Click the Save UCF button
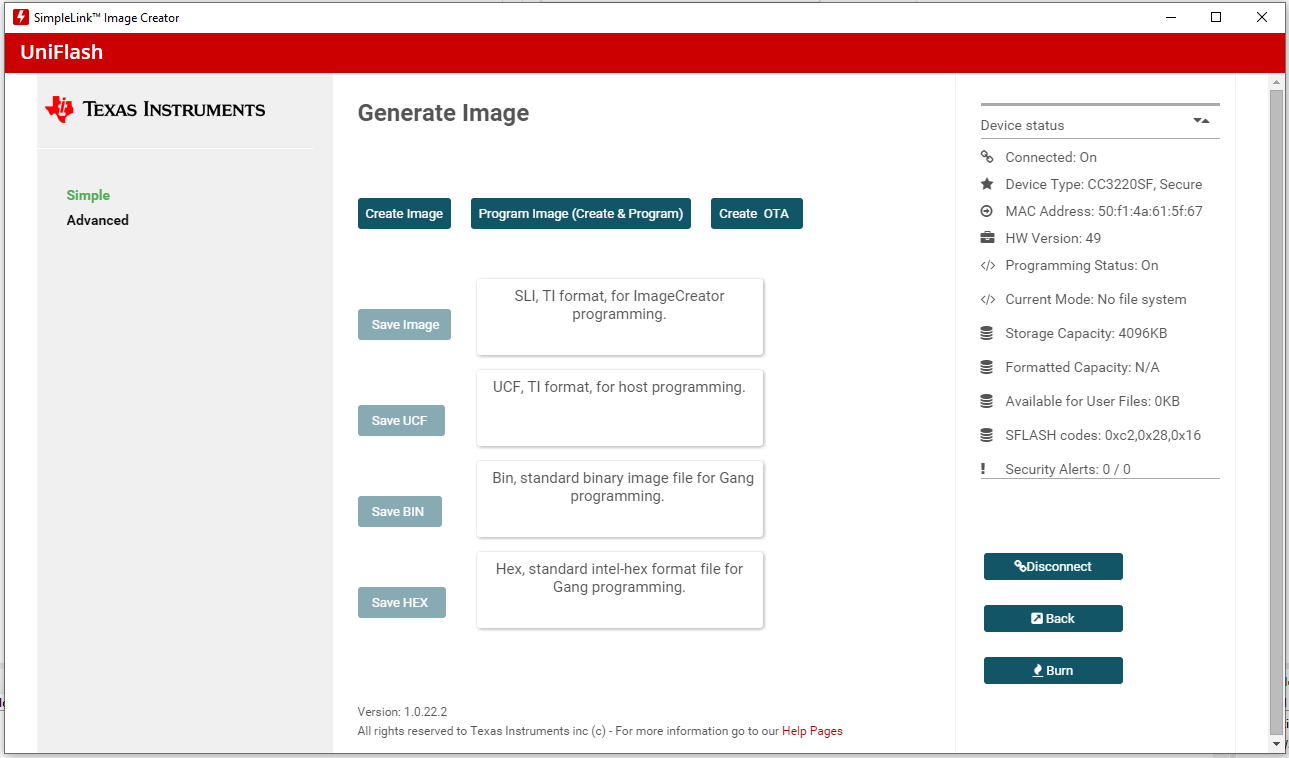Viewport: 1289px width, 758px height. pos(401,421)
